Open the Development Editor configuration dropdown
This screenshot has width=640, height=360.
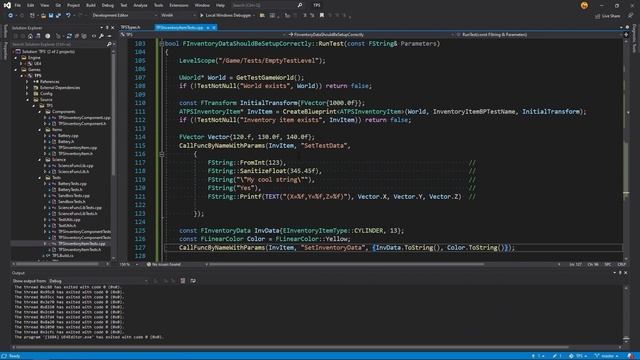(x=124, y=16)
